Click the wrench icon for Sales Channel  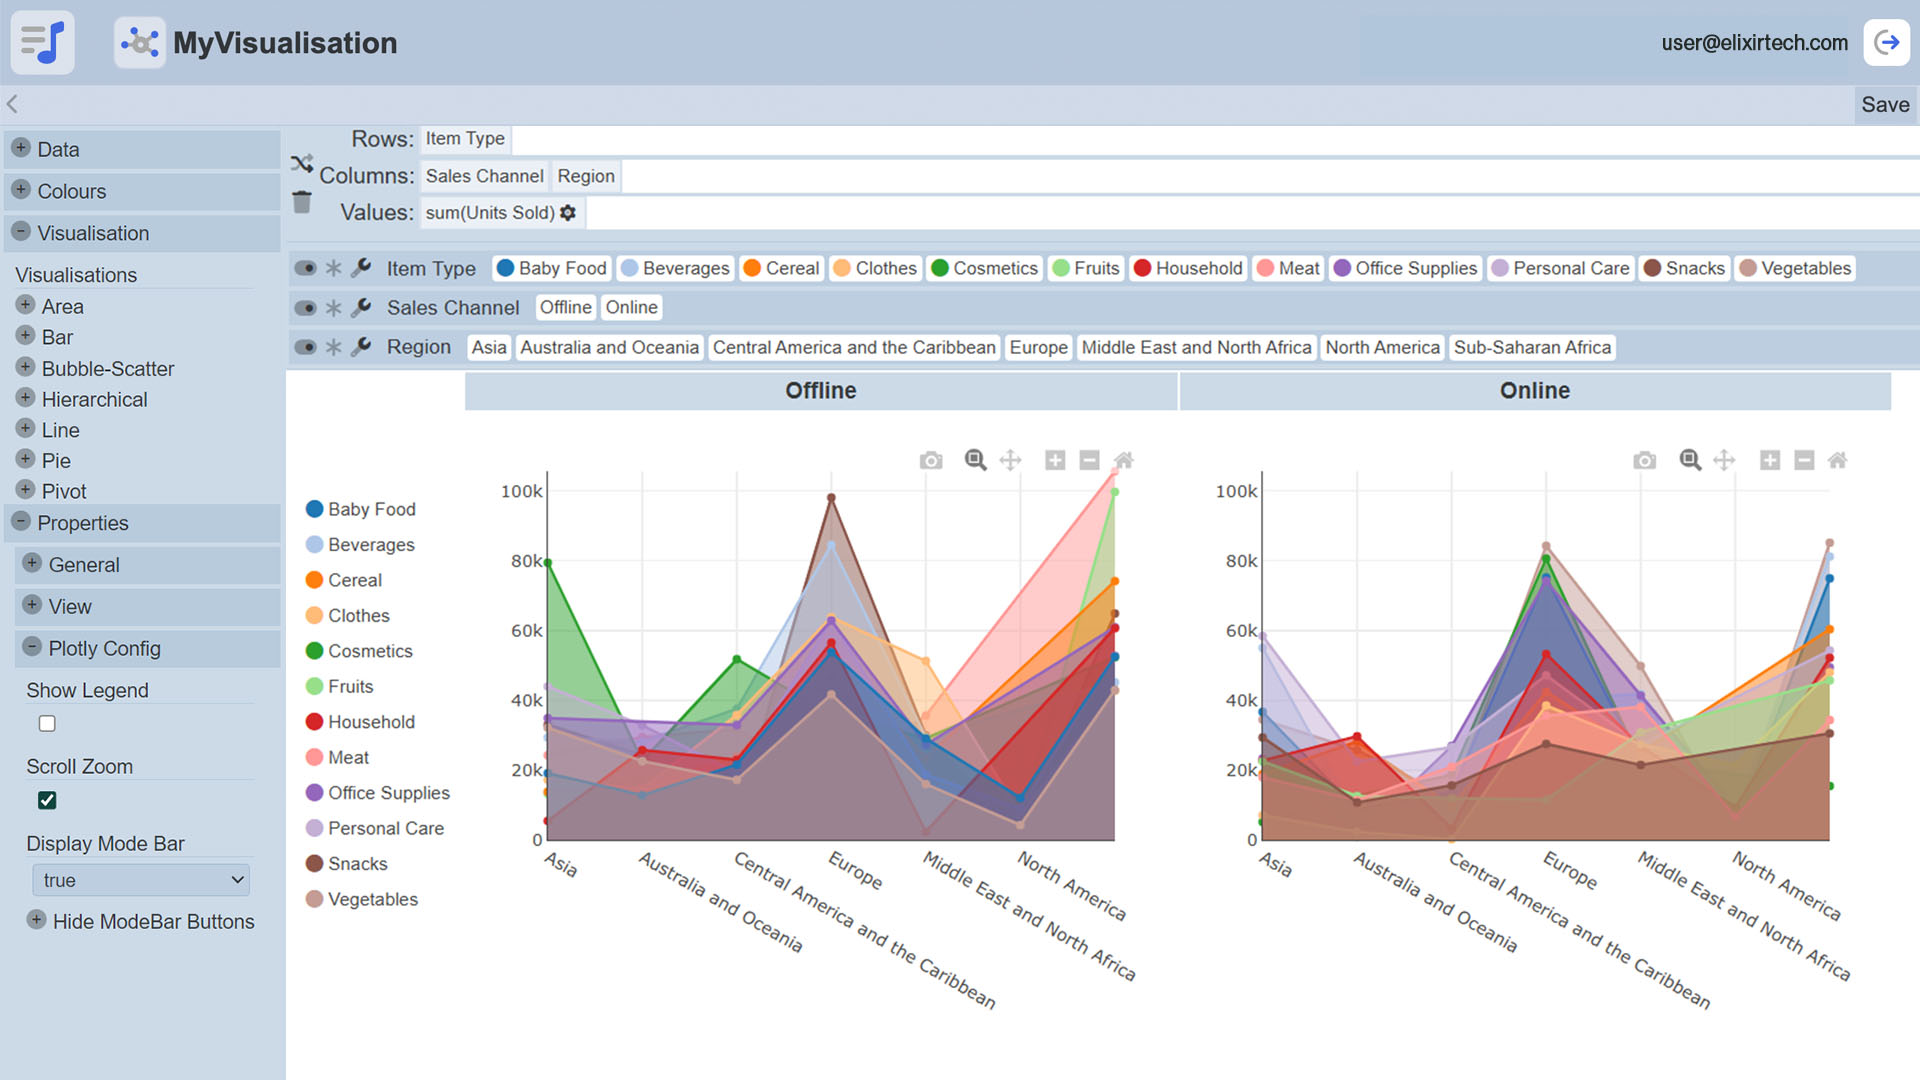pos(361,307)
